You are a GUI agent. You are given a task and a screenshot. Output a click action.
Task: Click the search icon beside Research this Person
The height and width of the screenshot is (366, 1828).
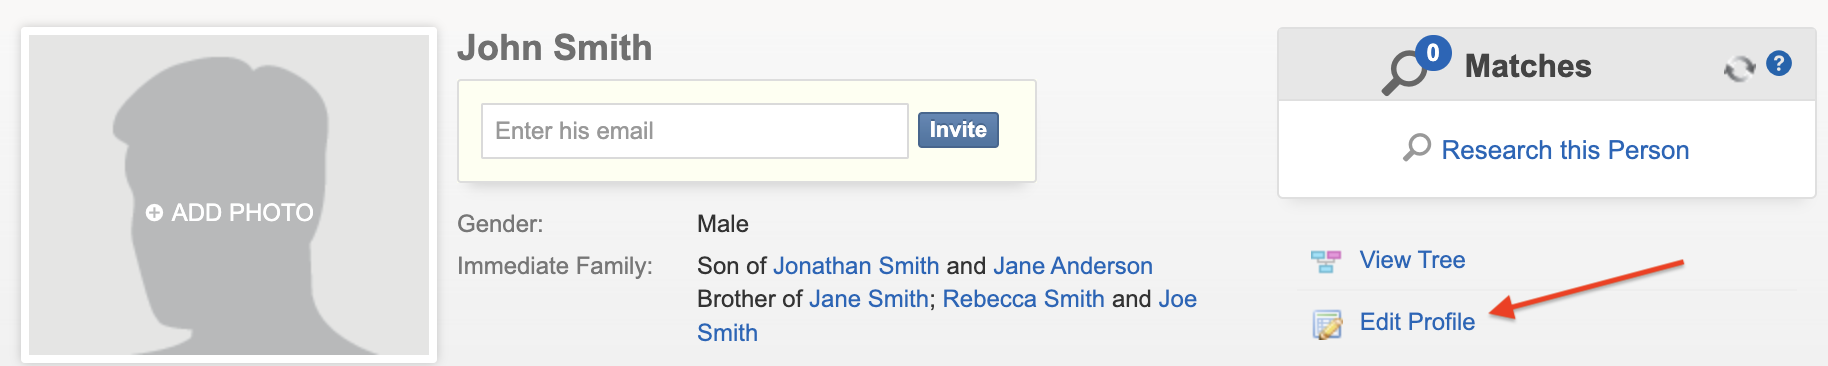[x=1417, y=148]
